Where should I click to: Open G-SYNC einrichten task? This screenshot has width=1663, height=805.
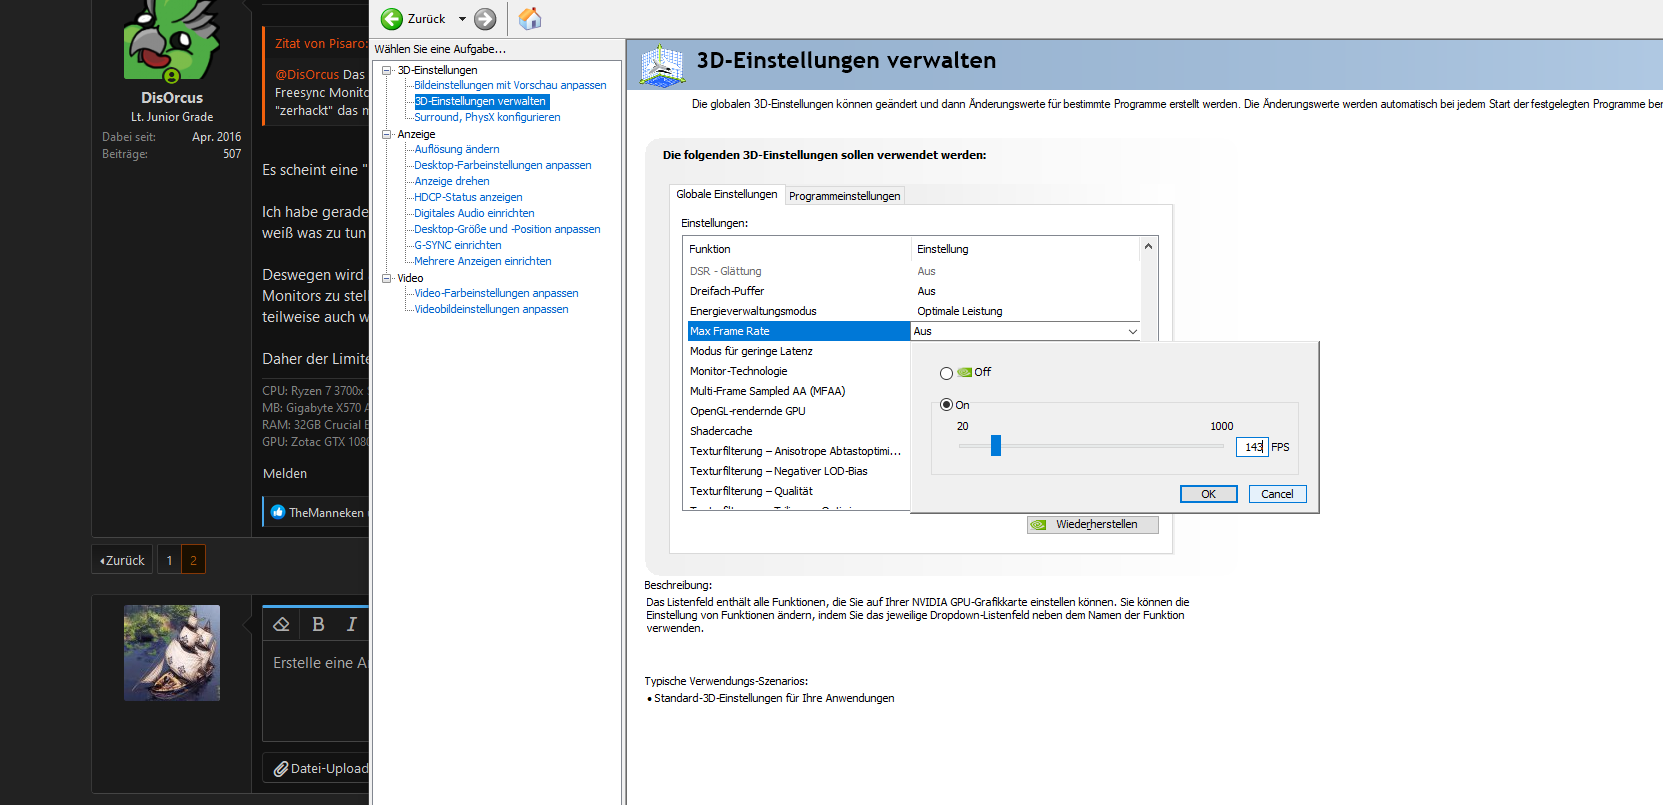458,245
